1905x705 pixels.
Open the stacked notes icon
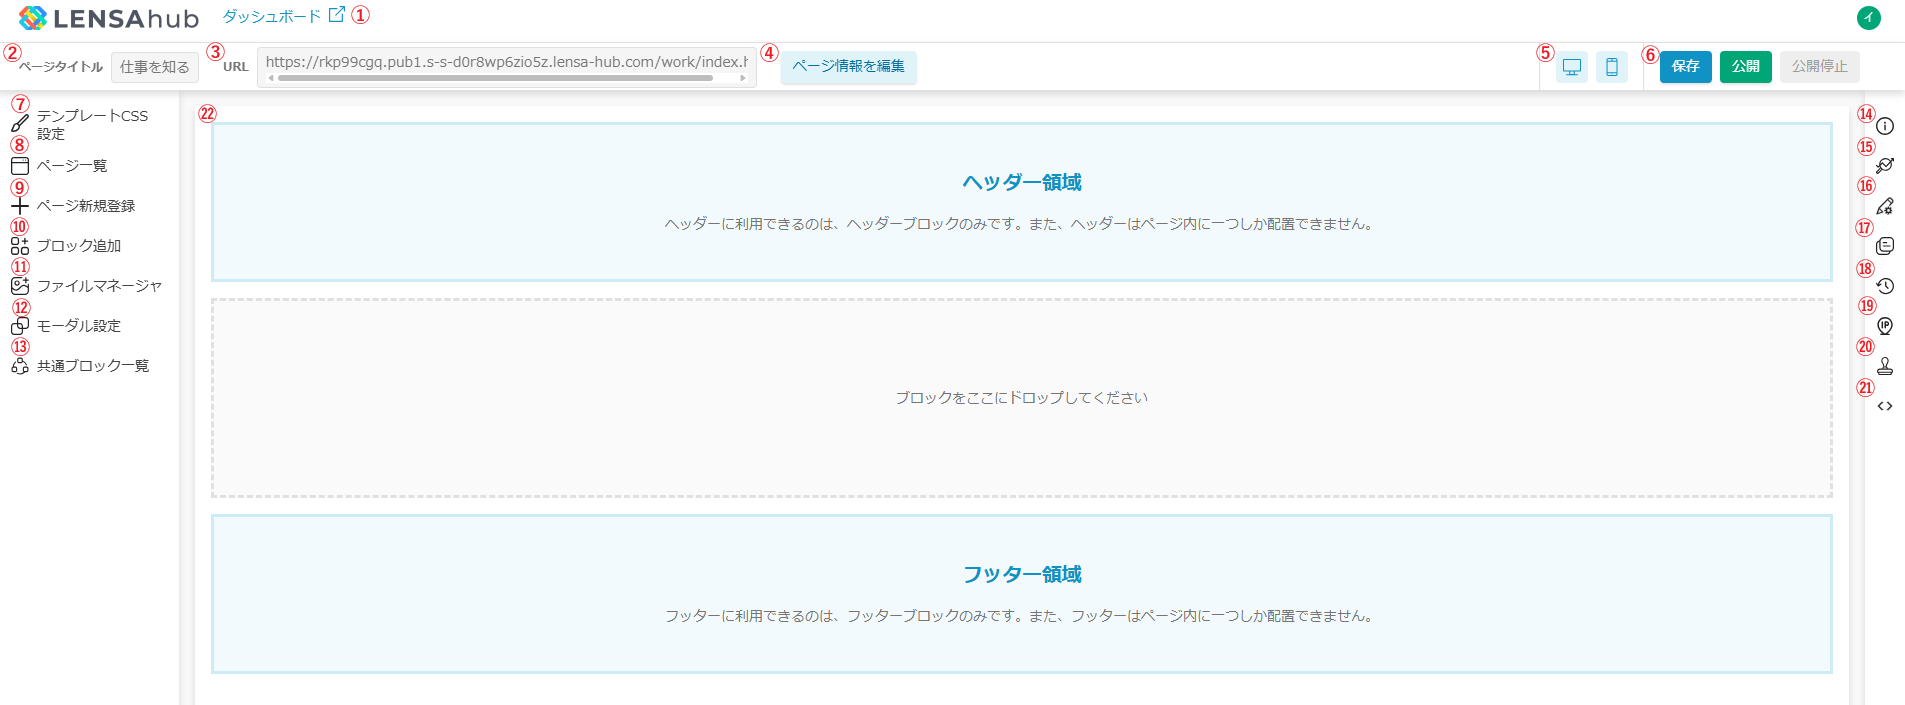pyautogui.click(x=1885, y=246)
